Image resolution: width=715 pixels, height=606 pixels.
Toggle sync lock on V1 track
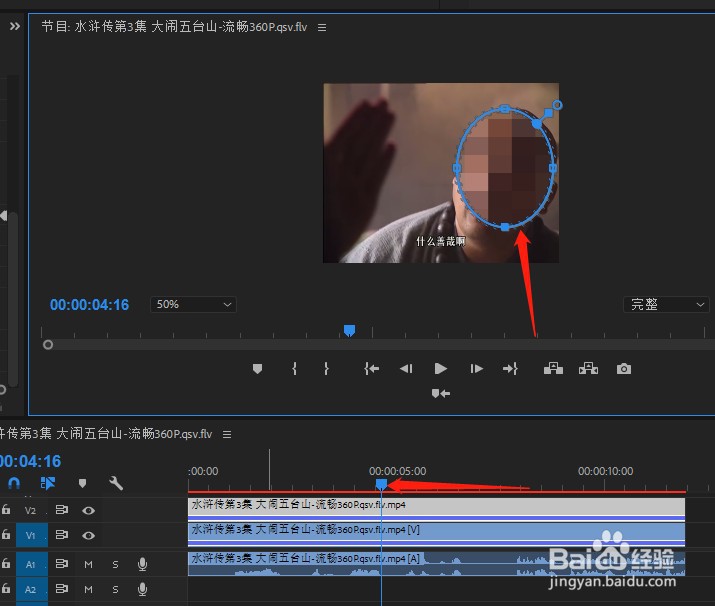(62, 534)
